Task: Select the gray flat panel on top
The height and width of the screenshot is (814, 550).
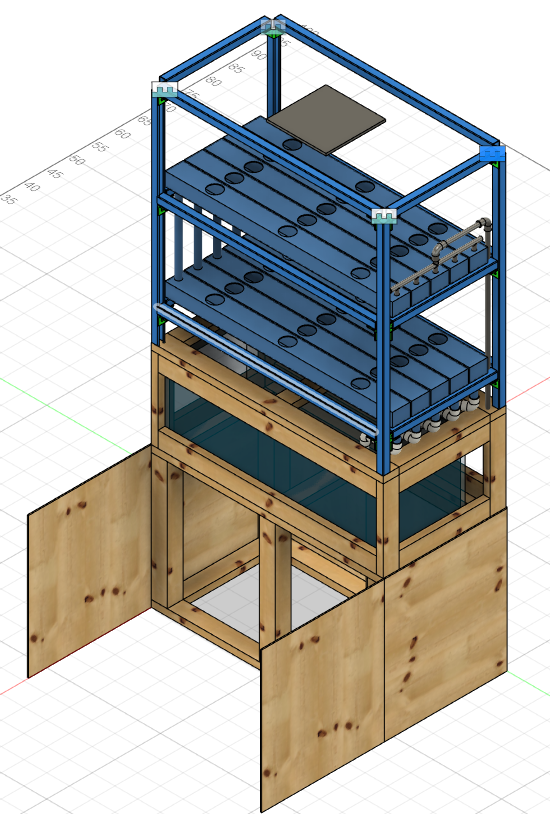Action: pyautogui.click(x=327, y=120)
